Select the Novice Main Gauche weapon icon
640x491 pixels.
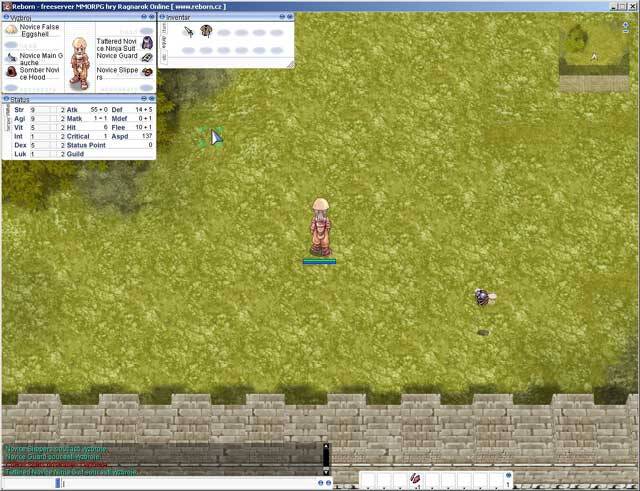[11, 58]
